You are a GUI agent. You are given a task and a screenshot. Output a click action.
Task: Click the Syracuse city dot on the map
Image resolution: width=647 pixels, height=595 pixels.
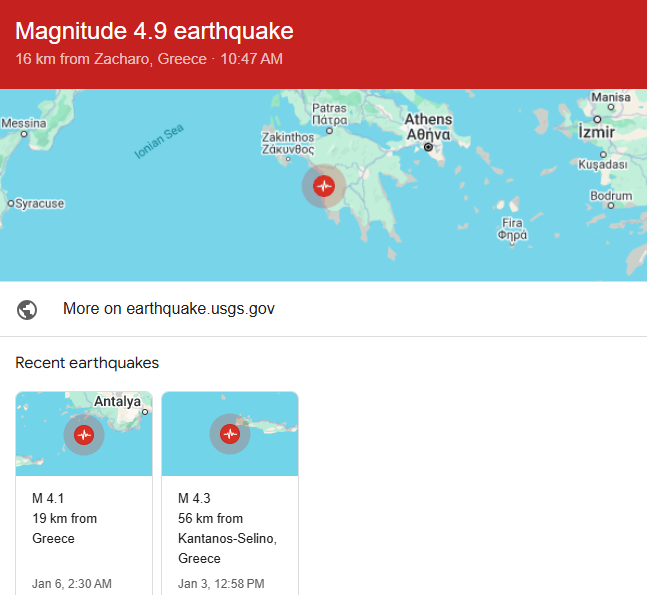point(10,203)
